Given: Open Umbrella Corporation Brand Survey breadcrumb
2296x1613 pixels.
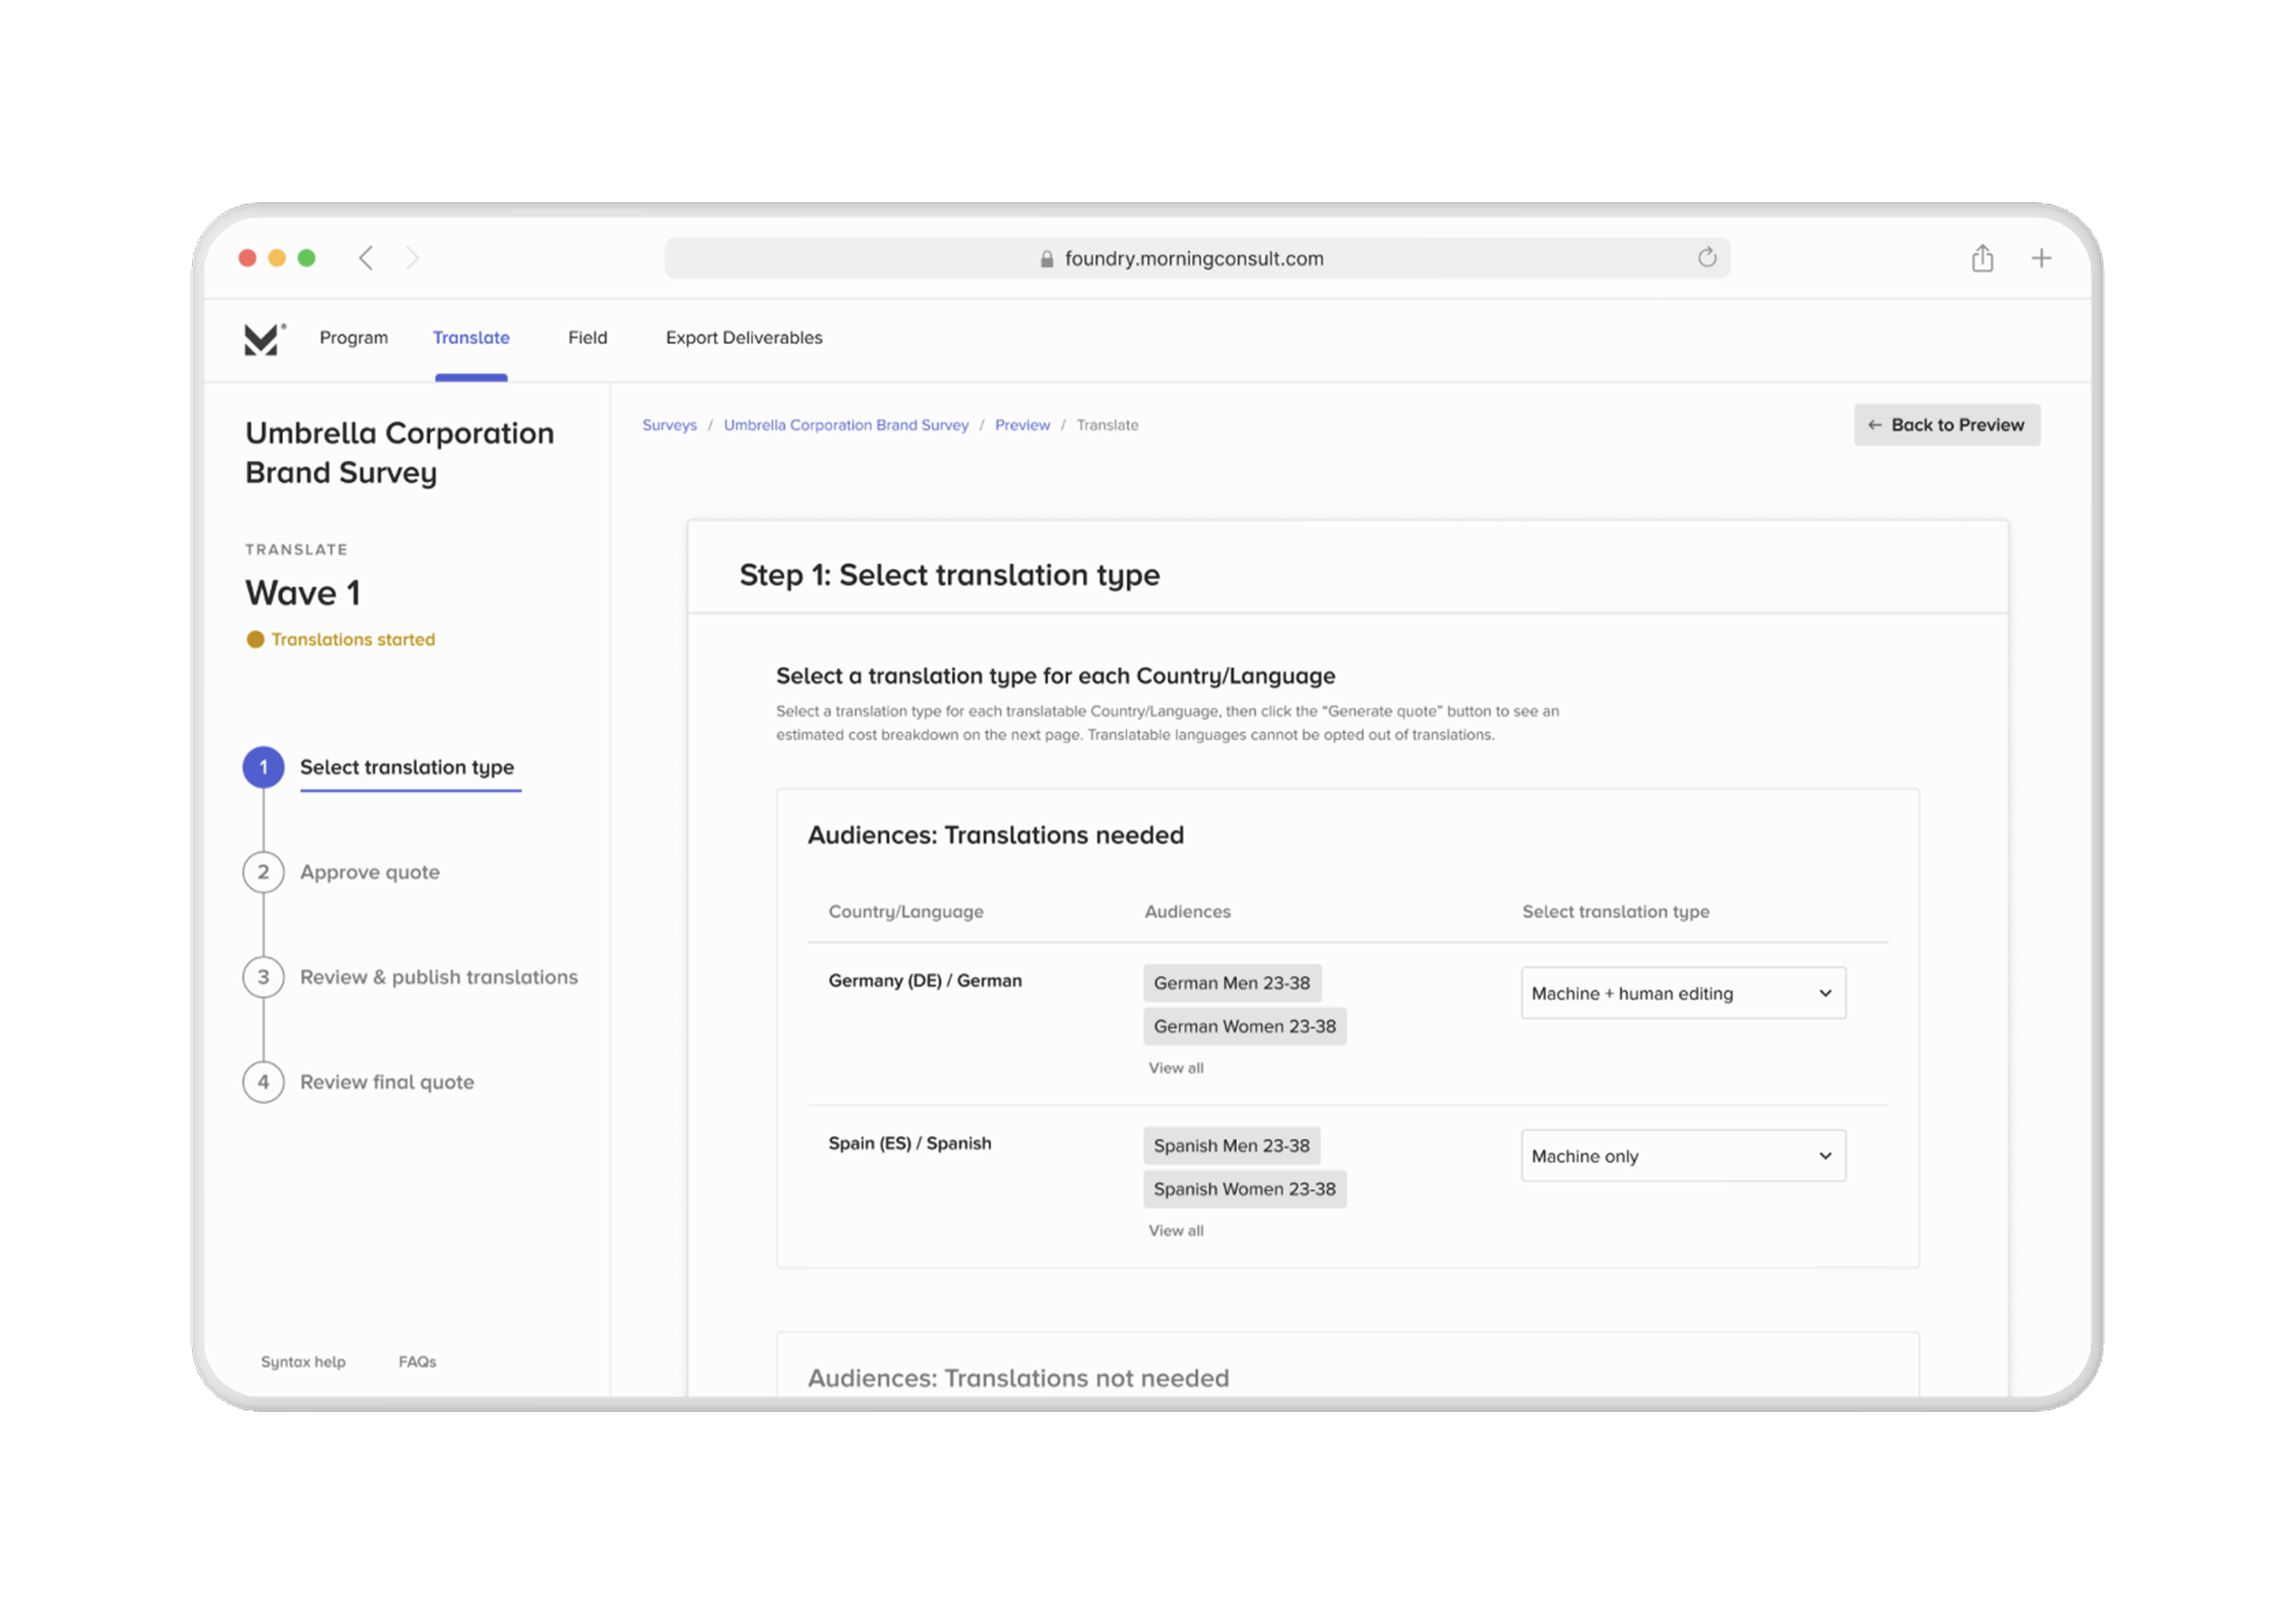Looking at the screenshot, I should (x=846, y=425).
